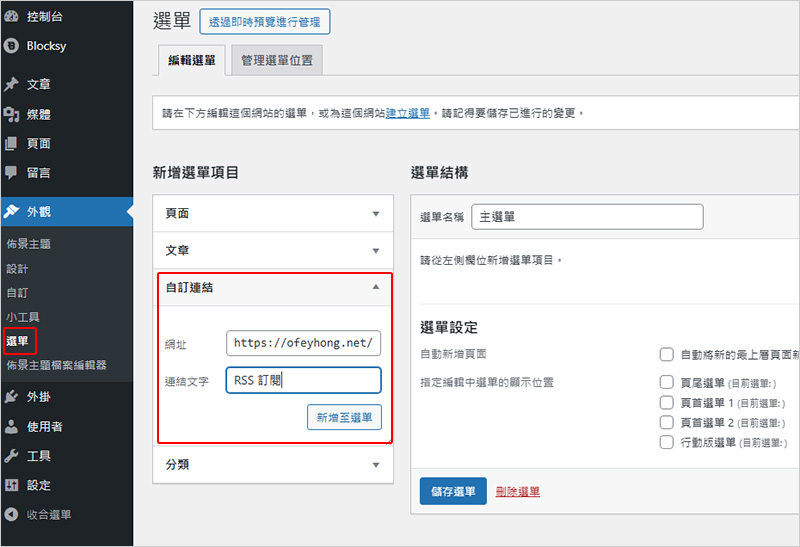Switch to the 管理選單位置 tab

click(x=277, y=60)
